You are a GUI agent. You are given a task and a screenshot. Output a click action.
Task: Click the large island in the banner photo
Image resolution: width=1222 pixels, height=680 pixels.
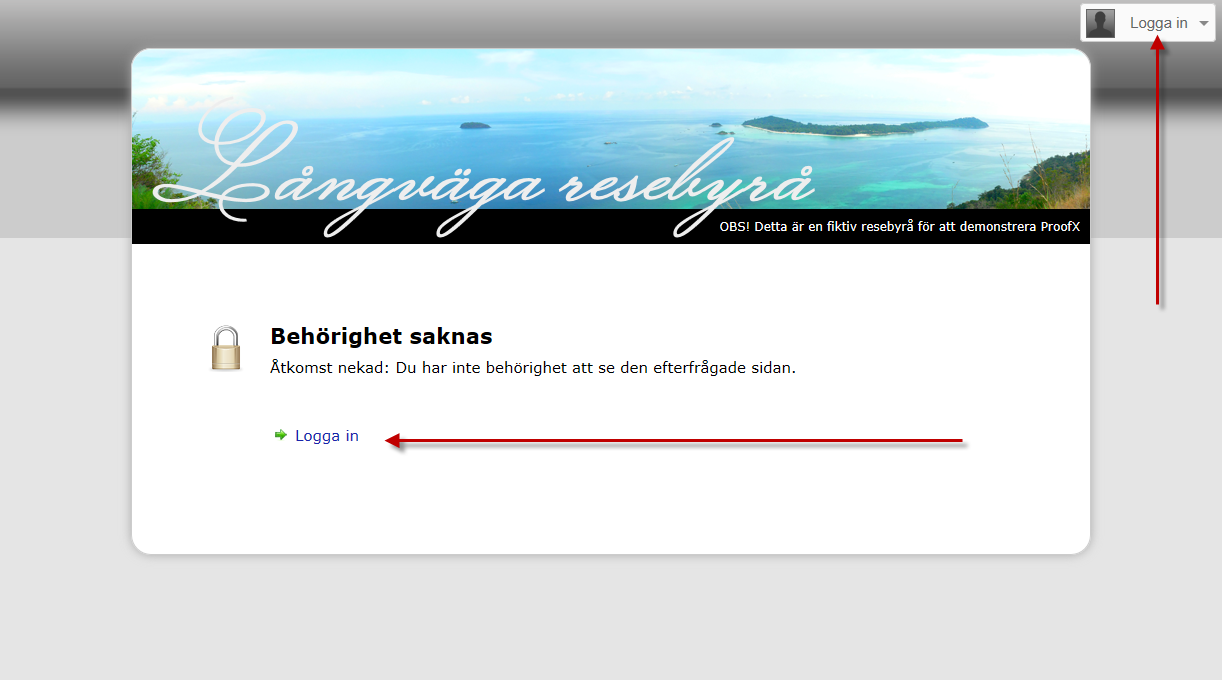(x=865, y=125)
